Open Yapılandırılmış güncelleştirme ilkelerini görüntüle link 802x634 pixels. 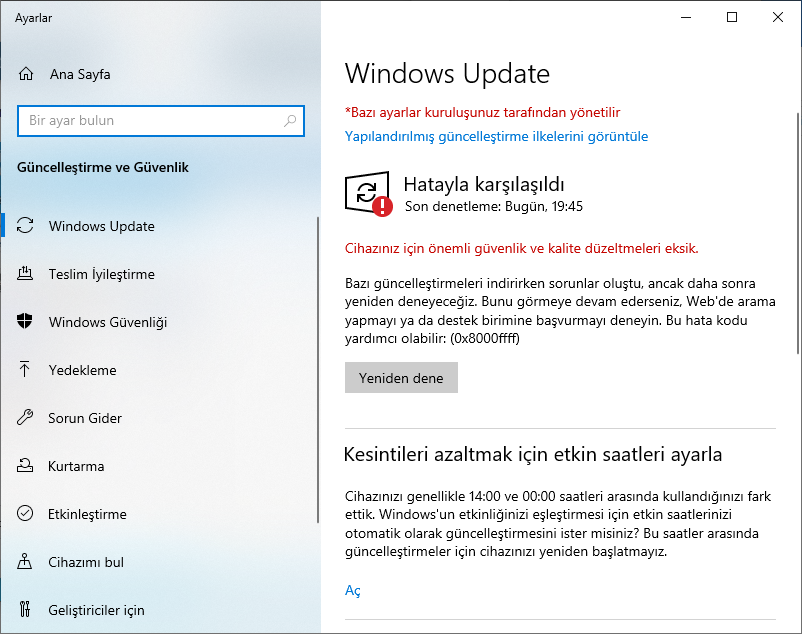tap(496, 137)
